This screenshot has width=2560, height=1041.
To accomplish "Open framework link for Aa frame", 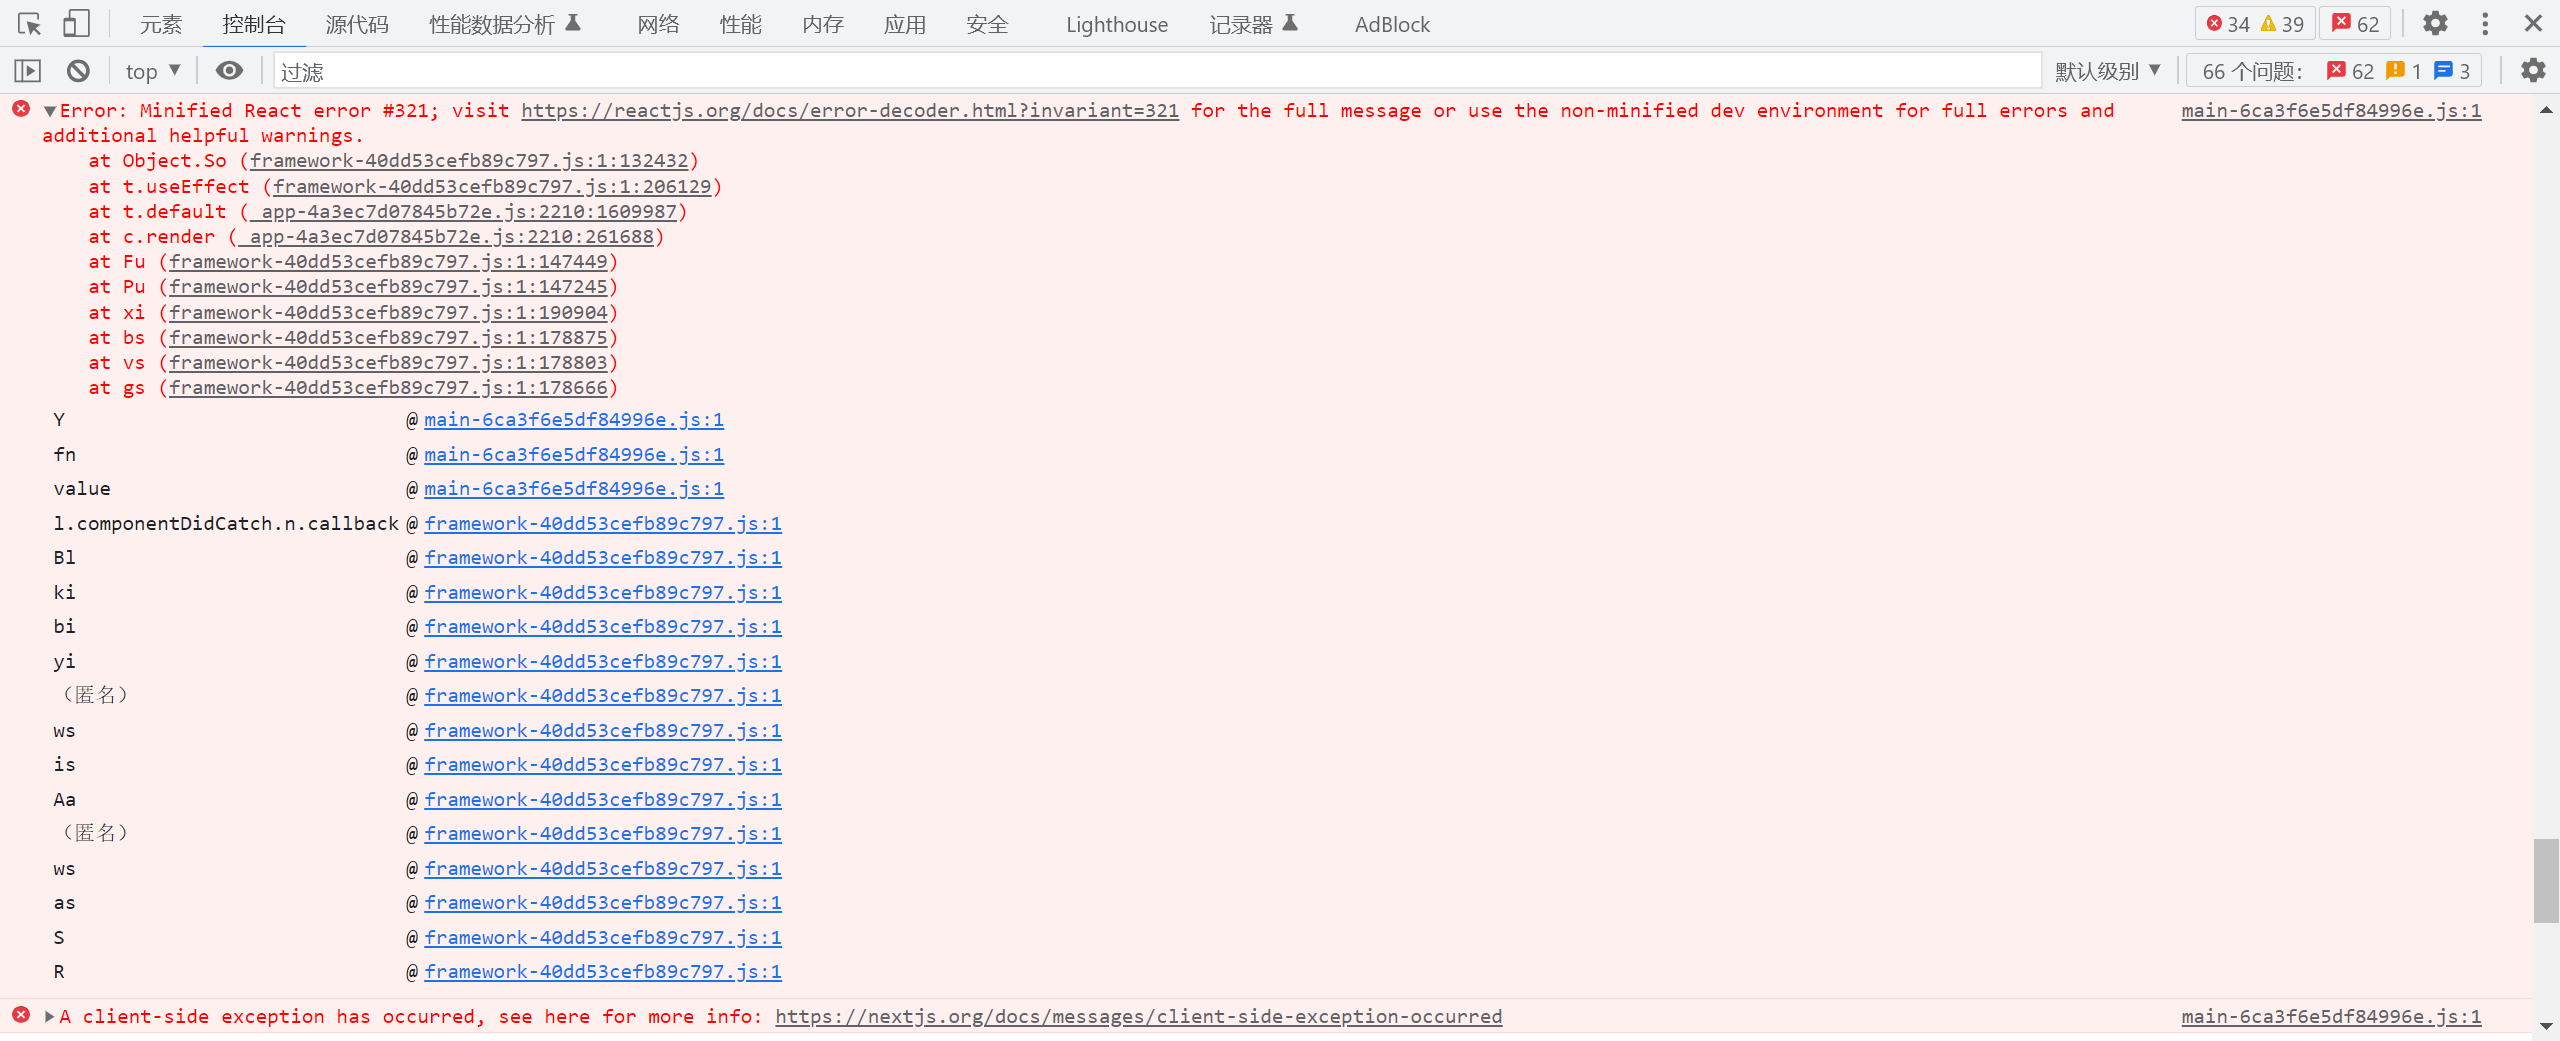I will pos(603,800).
